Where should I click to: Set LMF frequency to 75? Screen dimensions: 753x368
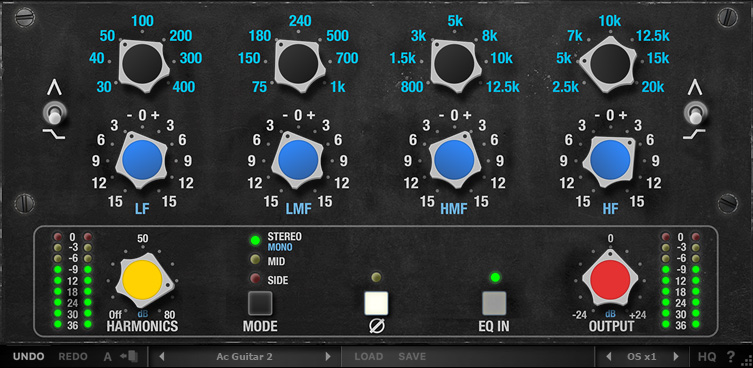(259, 86)
